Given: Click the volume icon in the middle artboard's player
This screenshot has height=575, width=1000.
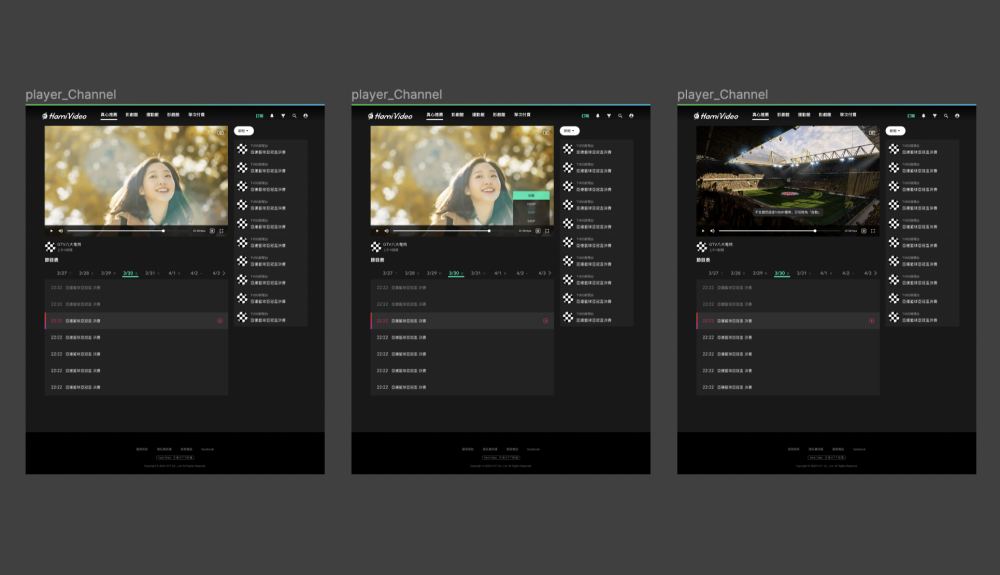Looking at the screenshot, I should point(386,231).
